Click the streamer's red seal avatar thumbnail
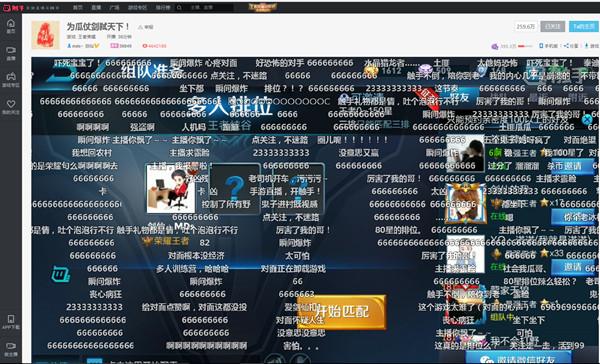The image size is (600, 364). point(46,35)
